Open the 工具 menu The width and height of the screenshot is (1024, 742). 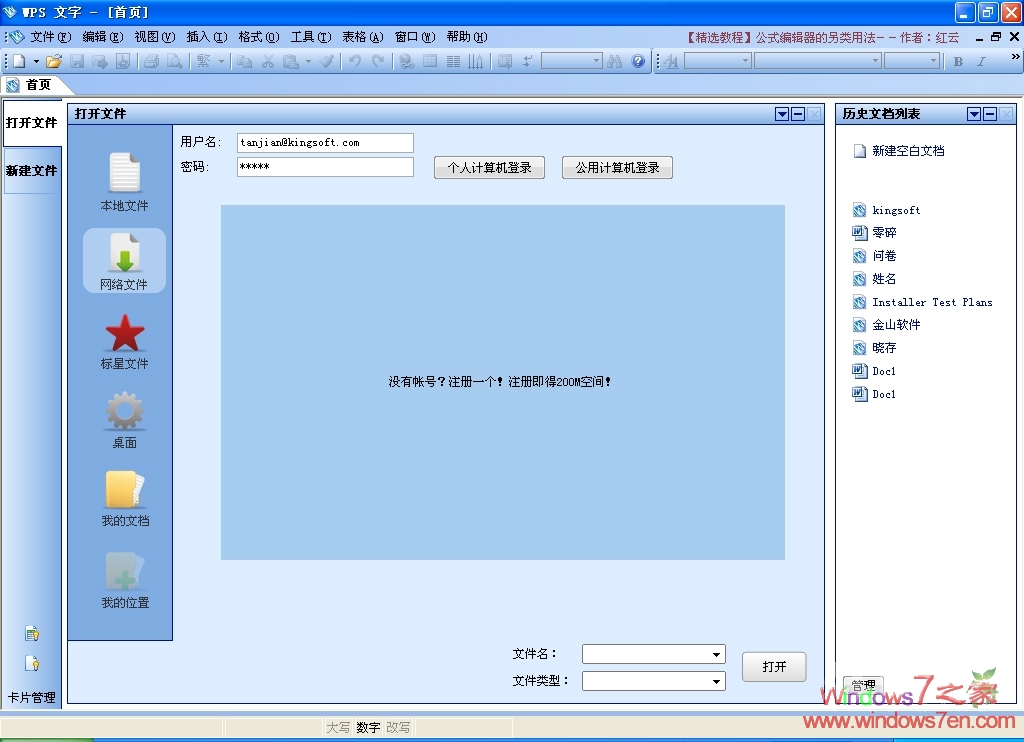(x=311, y=37)
